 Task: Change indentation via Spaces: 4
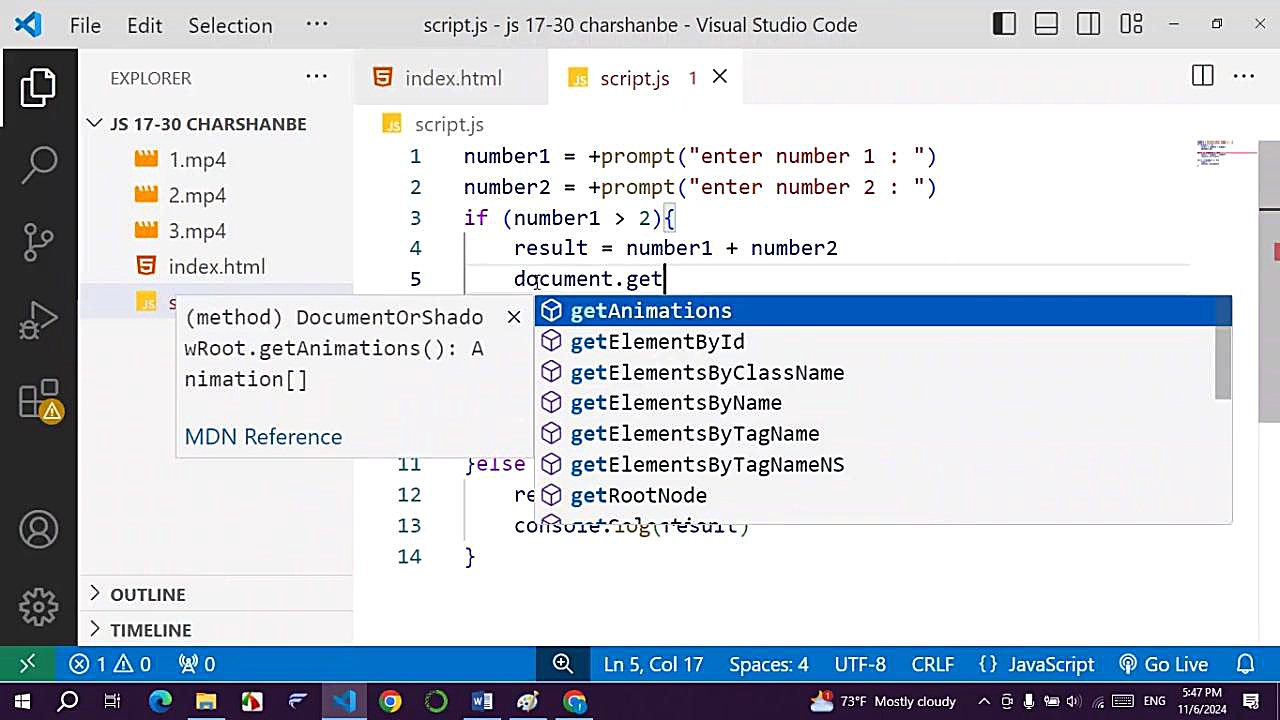pos(768,664)
